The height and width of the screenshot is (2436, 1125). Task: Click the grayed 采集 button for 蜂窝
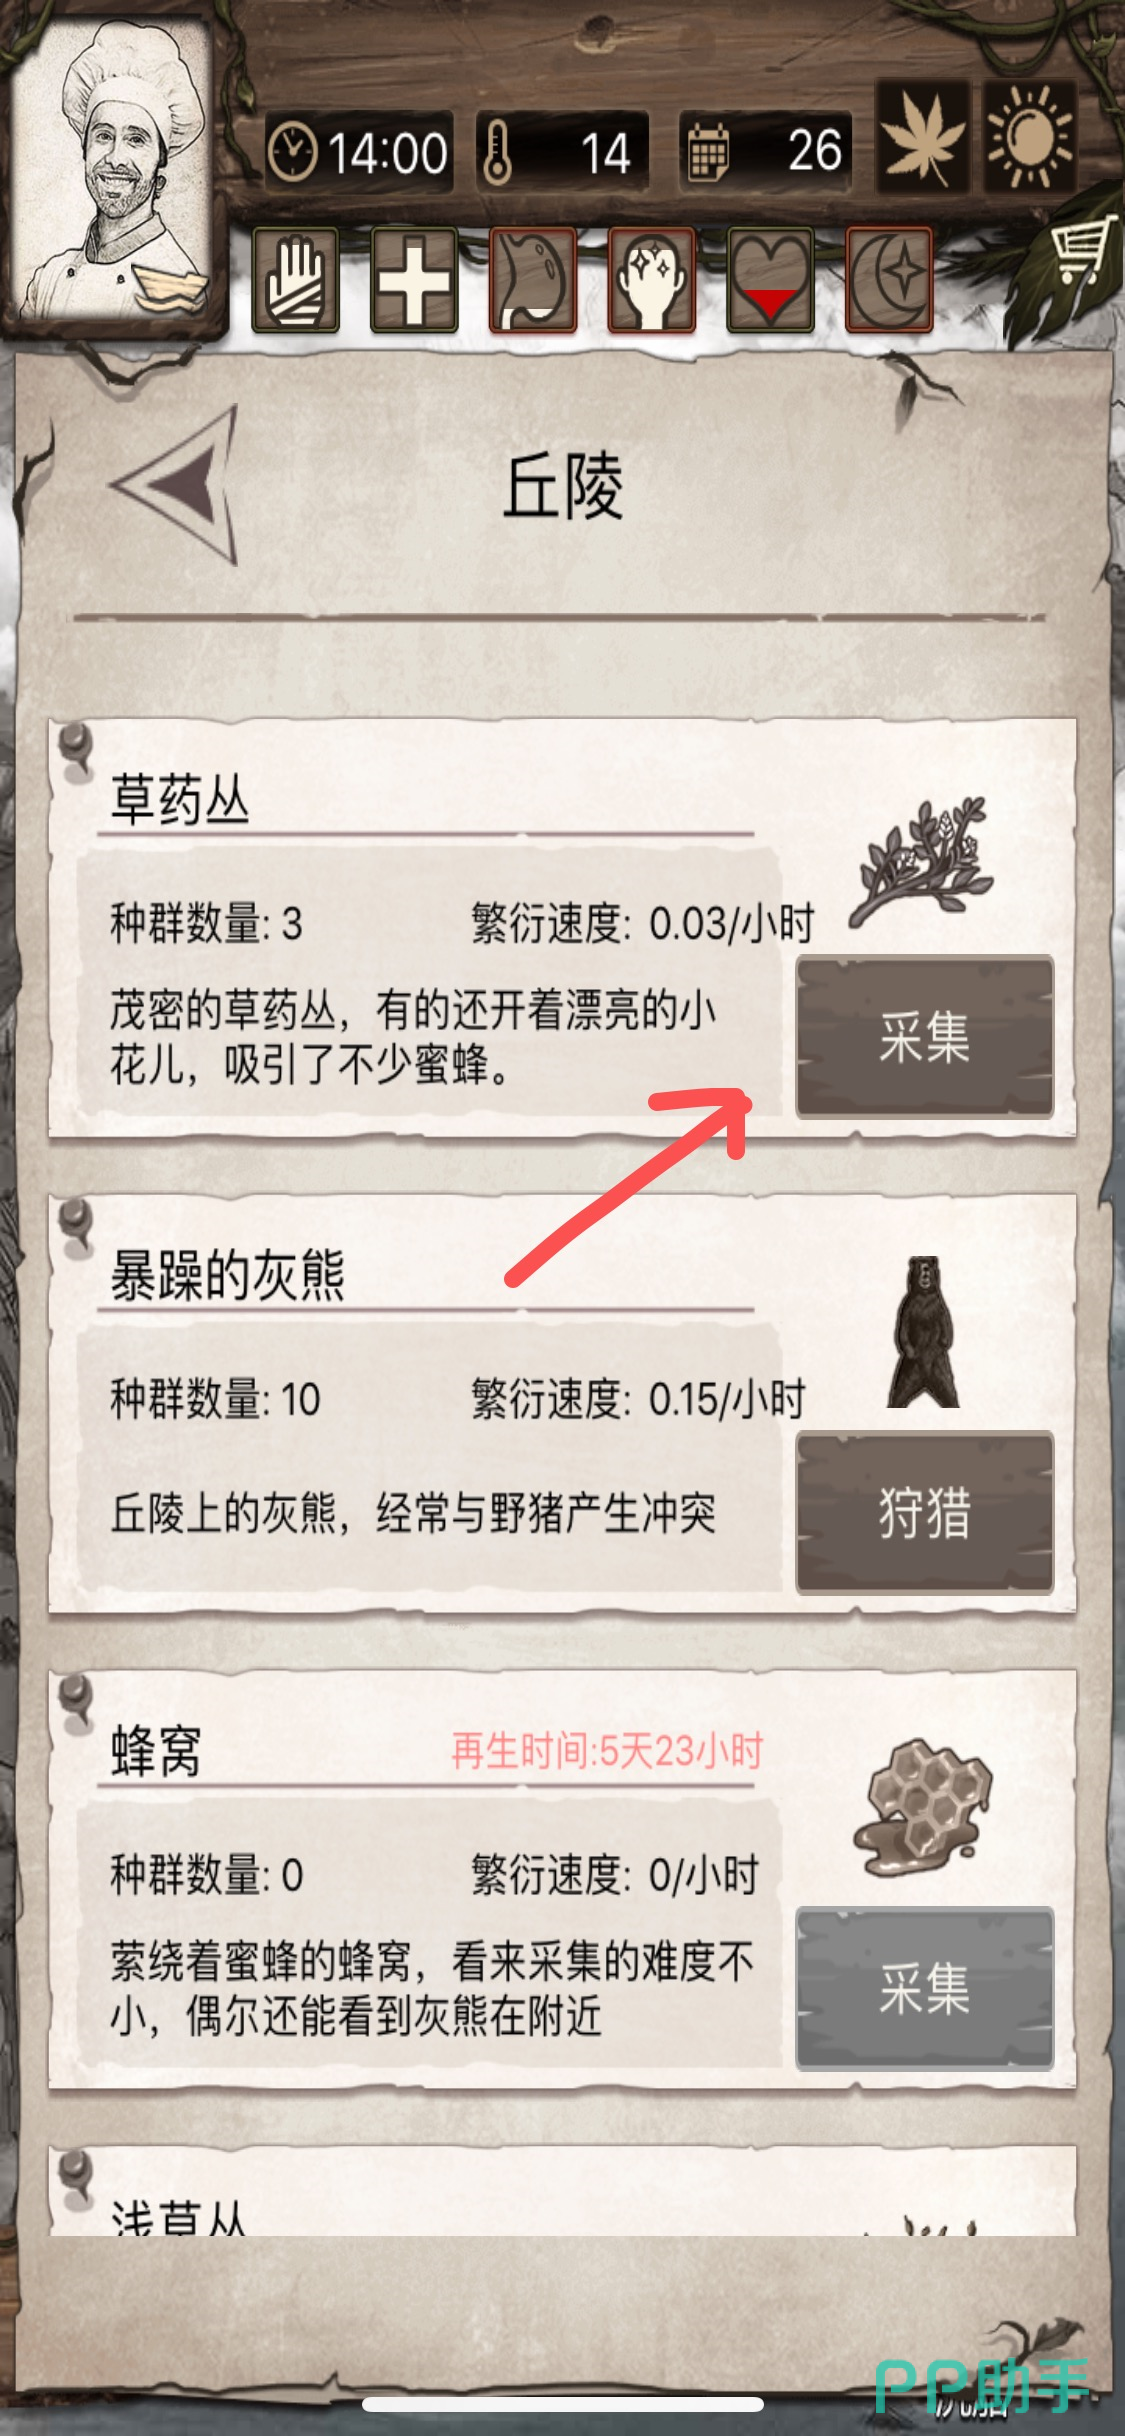(x=925, y=1988)
